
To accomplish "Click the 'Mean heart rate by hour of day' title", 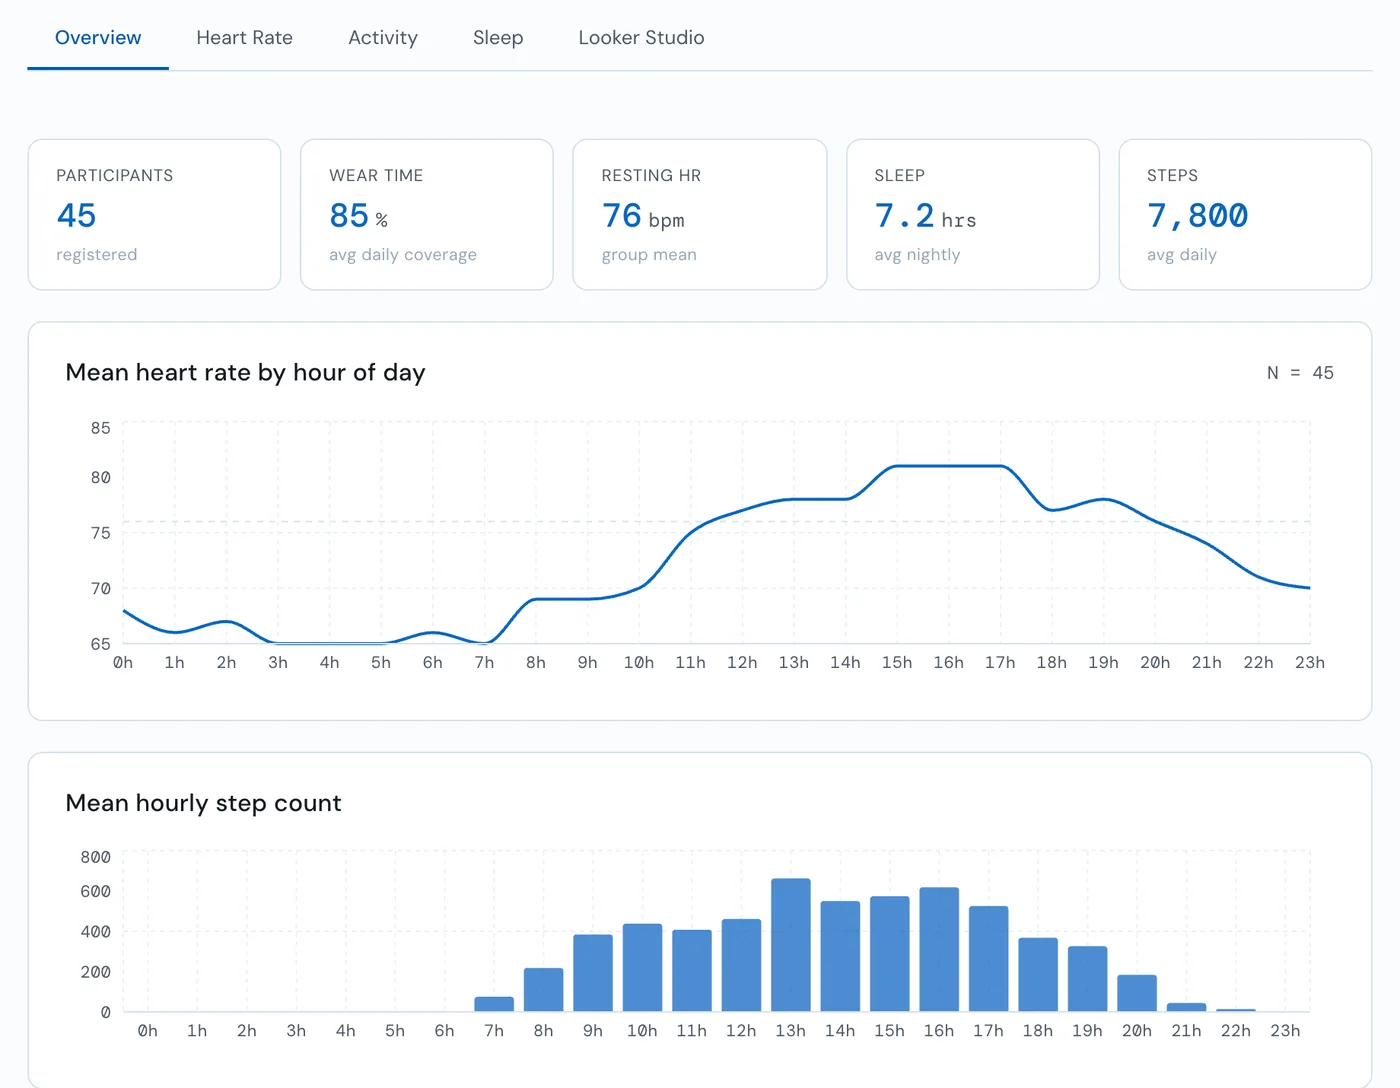I will [x=245, y=373].
